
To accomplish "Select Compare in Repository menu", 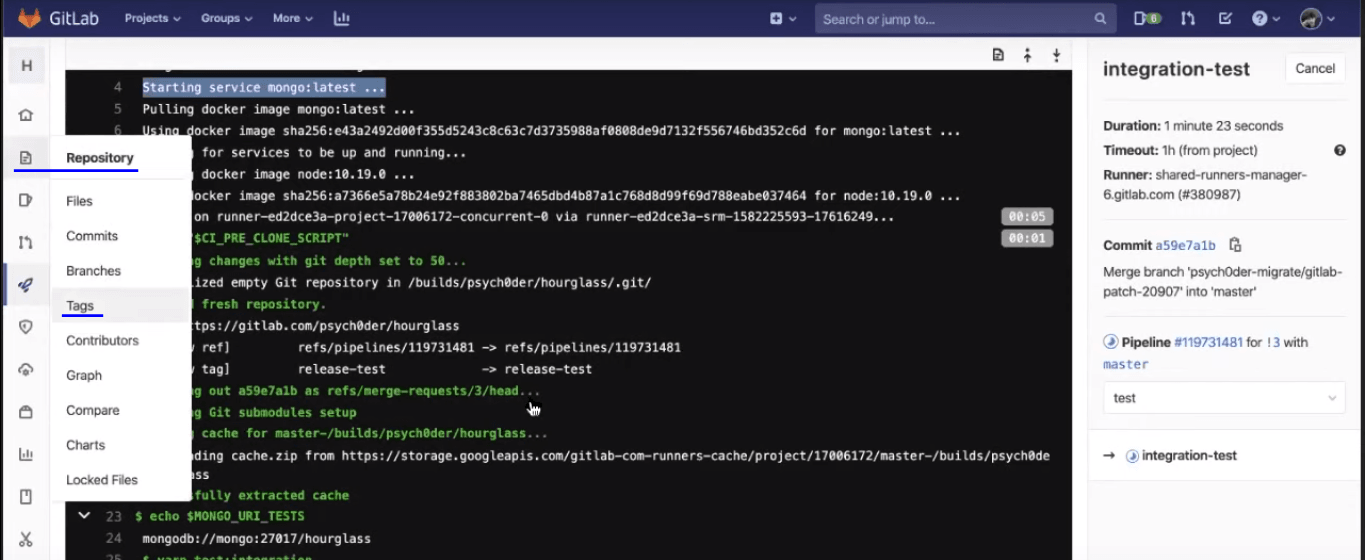I will [x=93, y=410].
